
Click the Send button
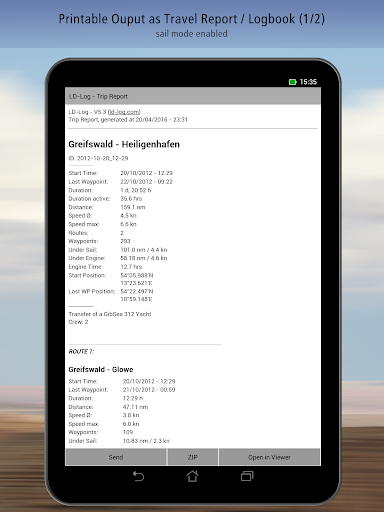[116, 457]
